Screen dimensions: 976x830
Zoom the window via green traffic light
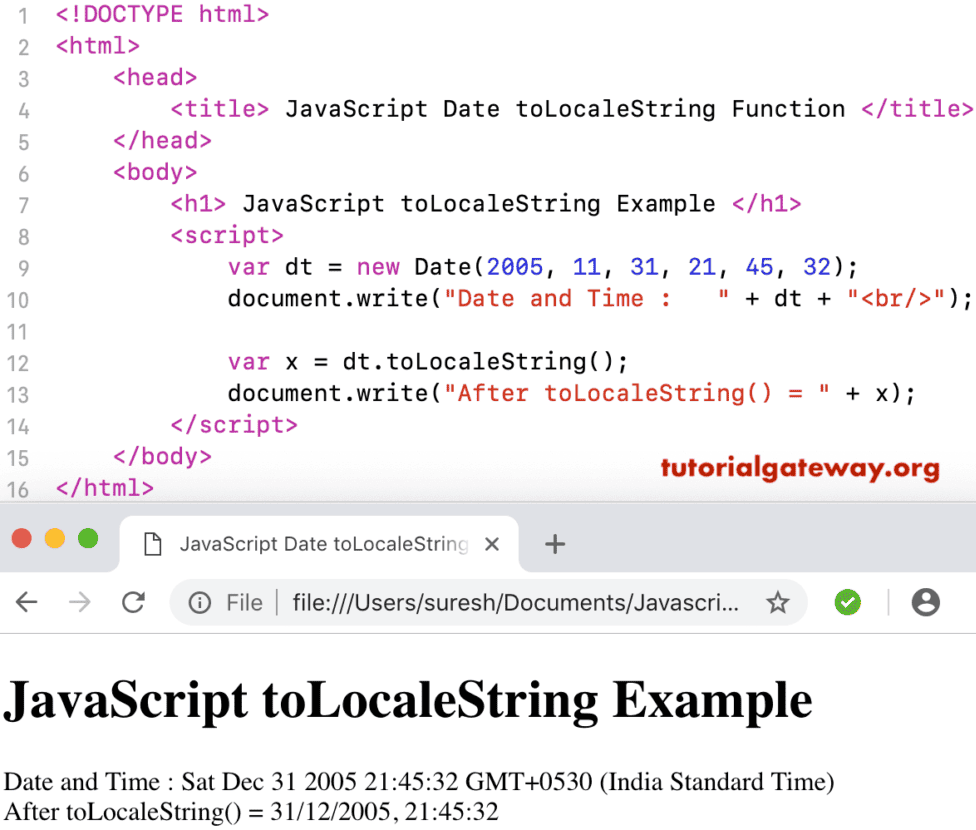(x=88, y=537)
